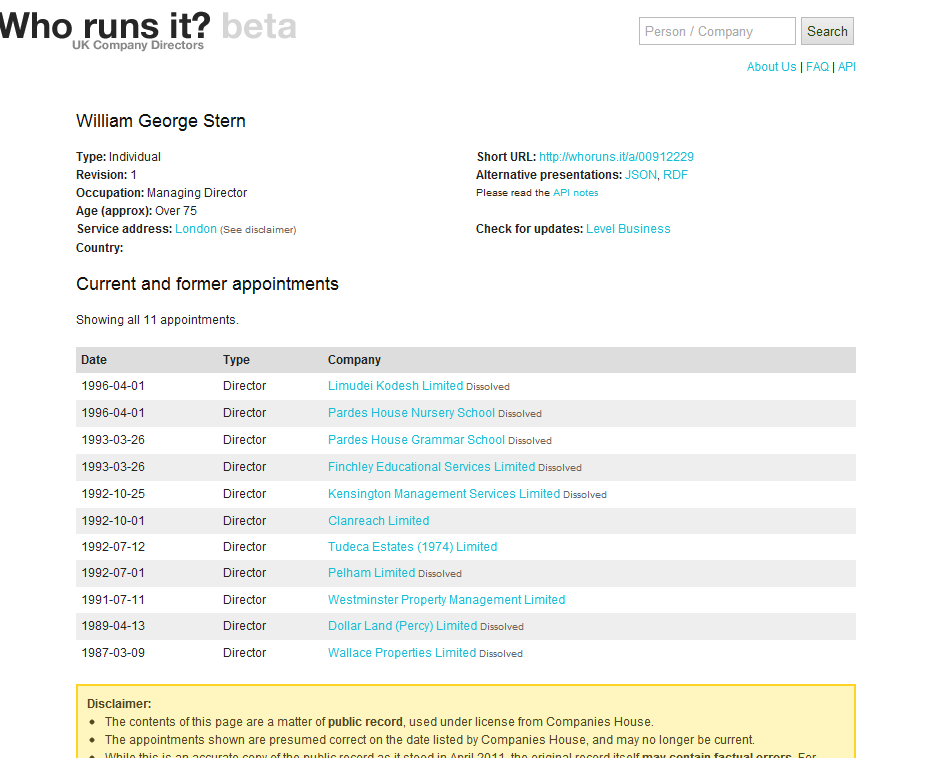
Task: Open the API link in header
Action: click(x=846, y=67)
